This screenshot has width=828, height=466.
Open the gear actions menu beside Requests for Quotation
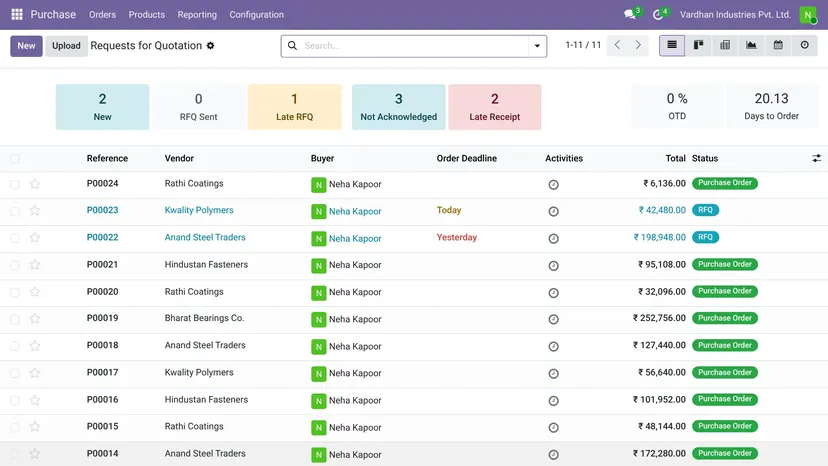point(211,45)
